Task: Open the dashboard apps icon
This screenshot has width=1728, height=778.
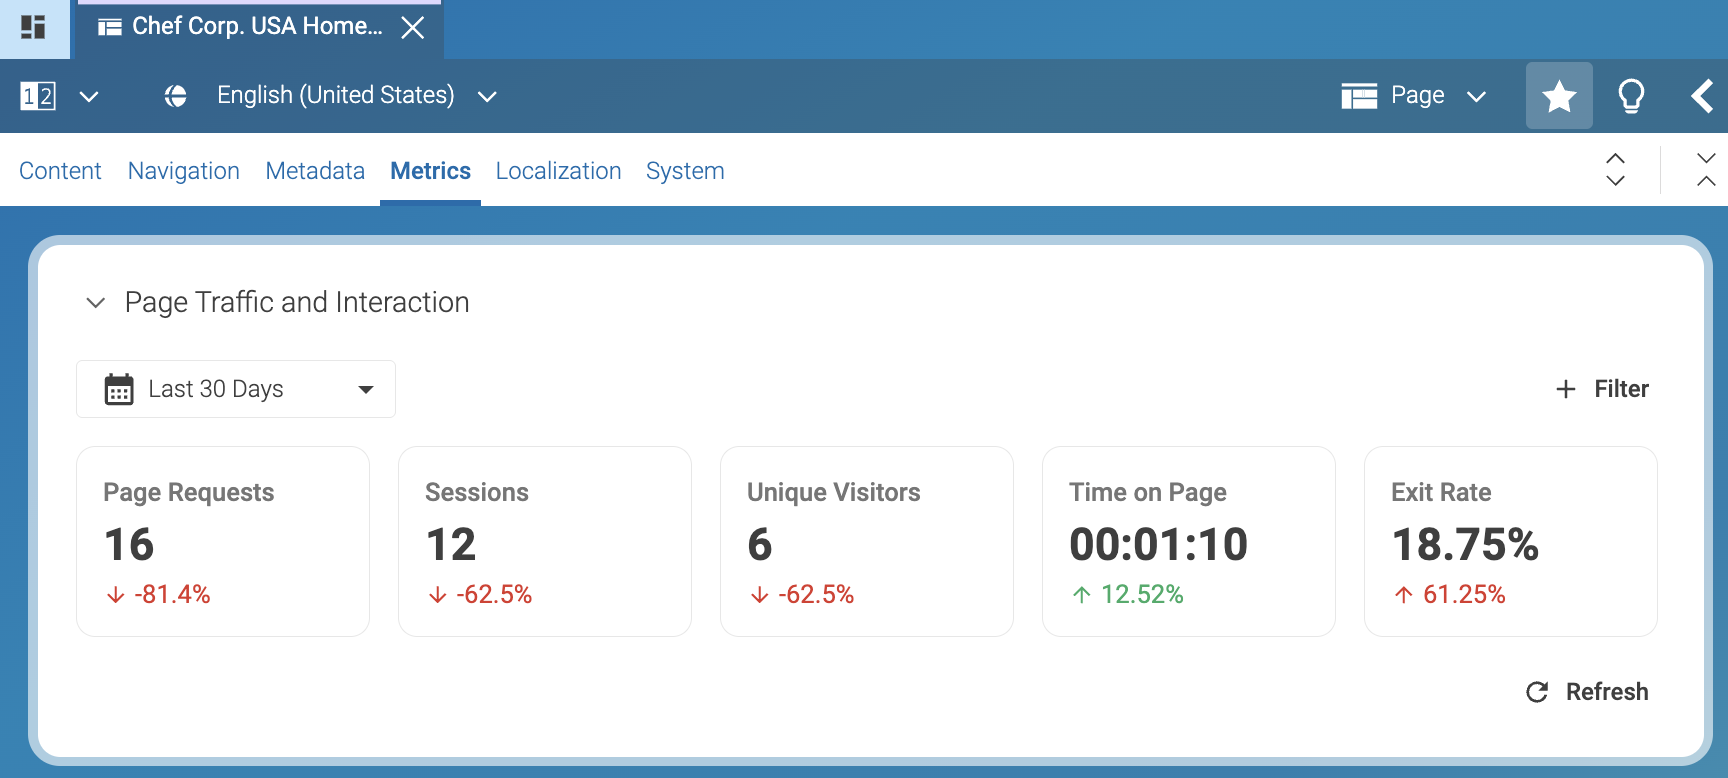Action: pos(33,27)
